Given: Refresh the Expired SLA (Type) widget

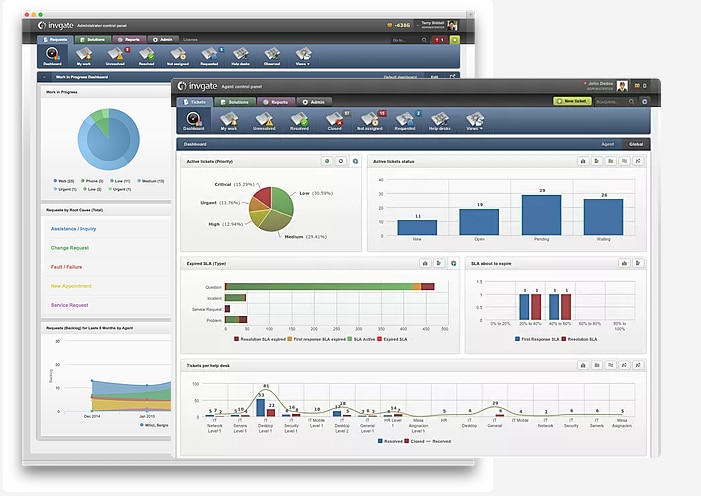Looking at the screenshot, I should tap(453, 263).
